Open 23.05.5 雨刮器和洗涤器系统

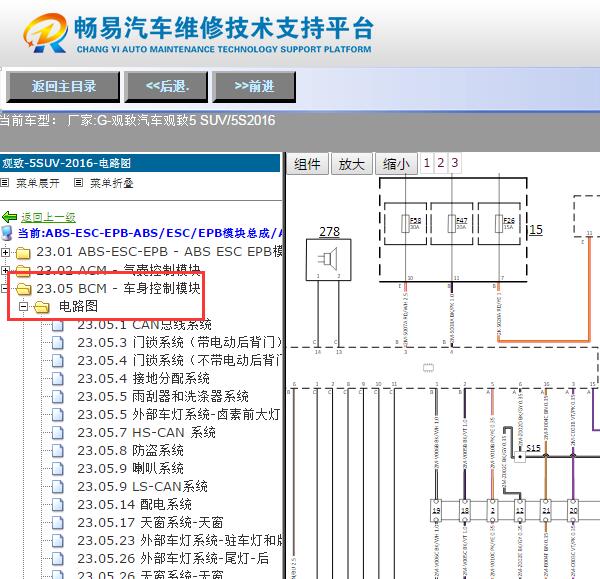point(163,396)
